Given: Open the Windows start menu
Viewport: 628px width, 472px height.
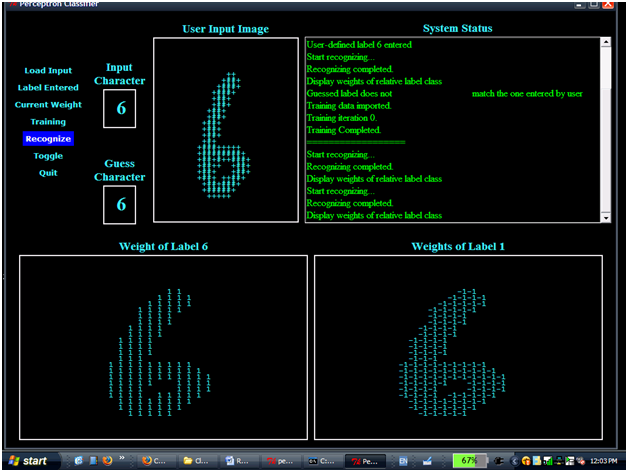Looking at the screenshot, I should tap(30, 461).
